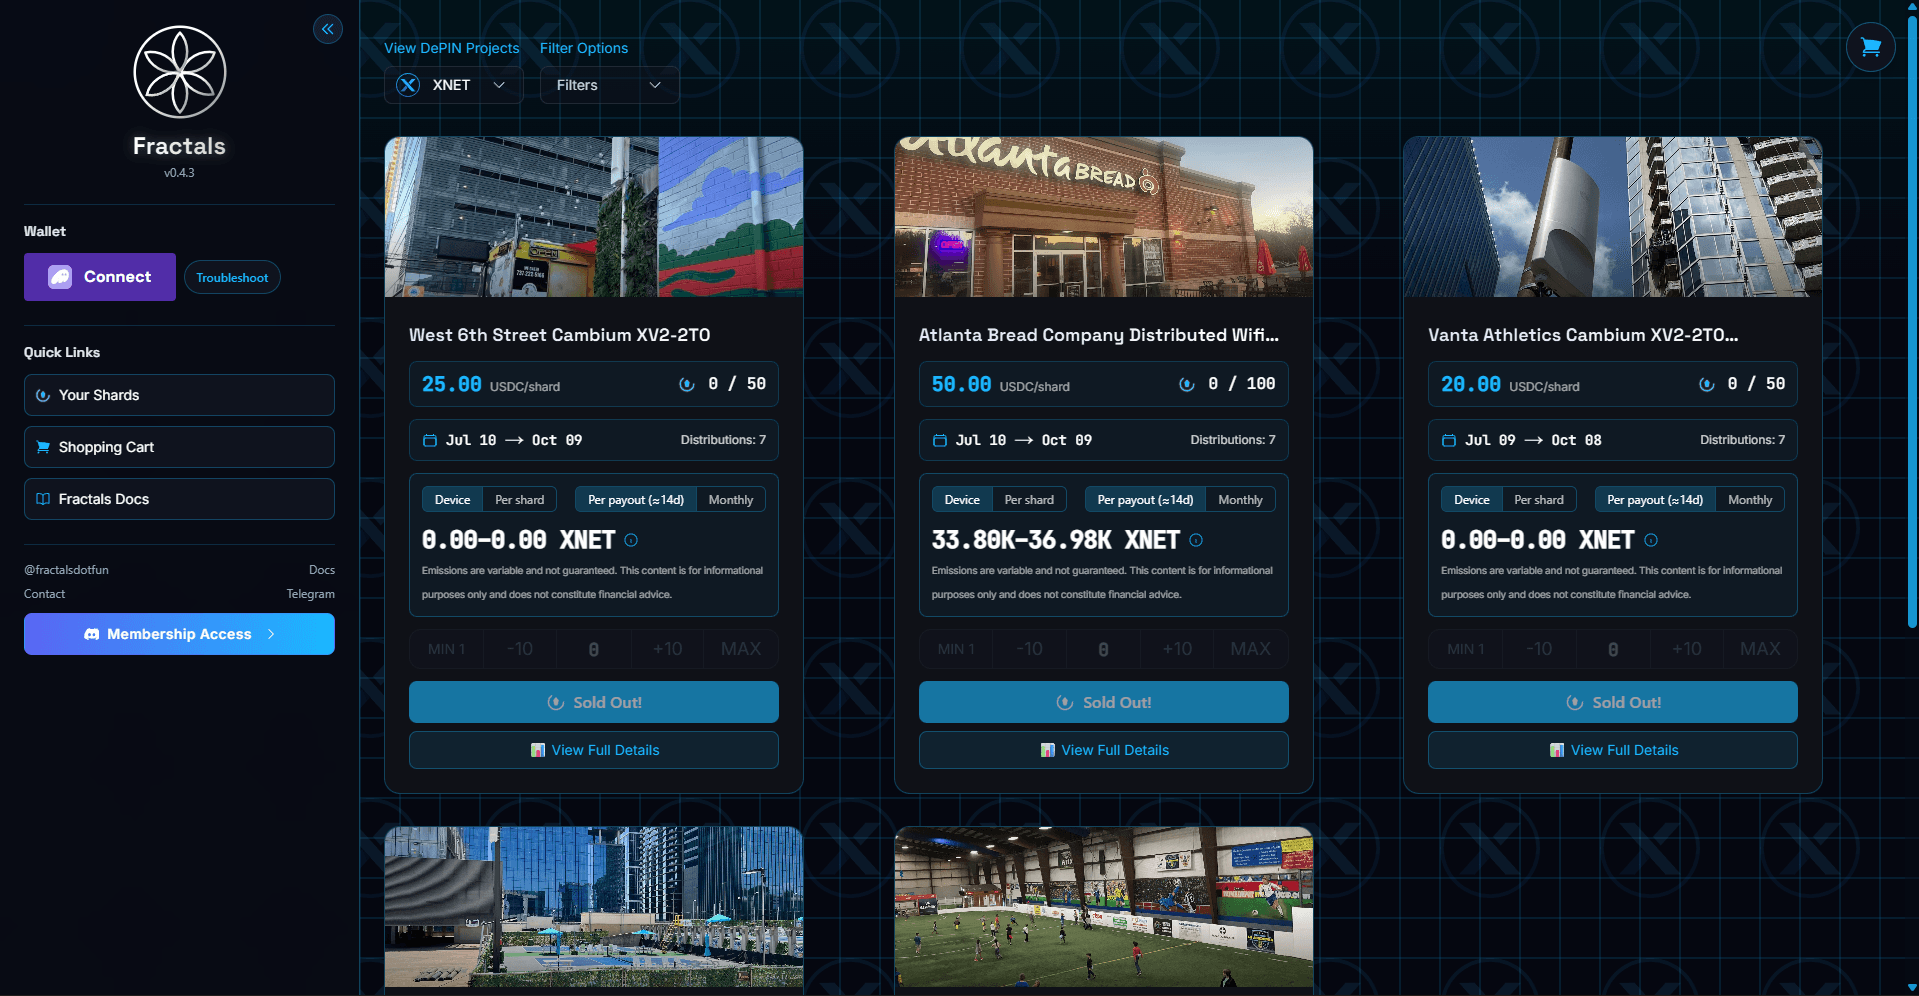
Task: Click MIN 1 on West 6th Street card
Action: pyautogui.click(x=446, y=649)
